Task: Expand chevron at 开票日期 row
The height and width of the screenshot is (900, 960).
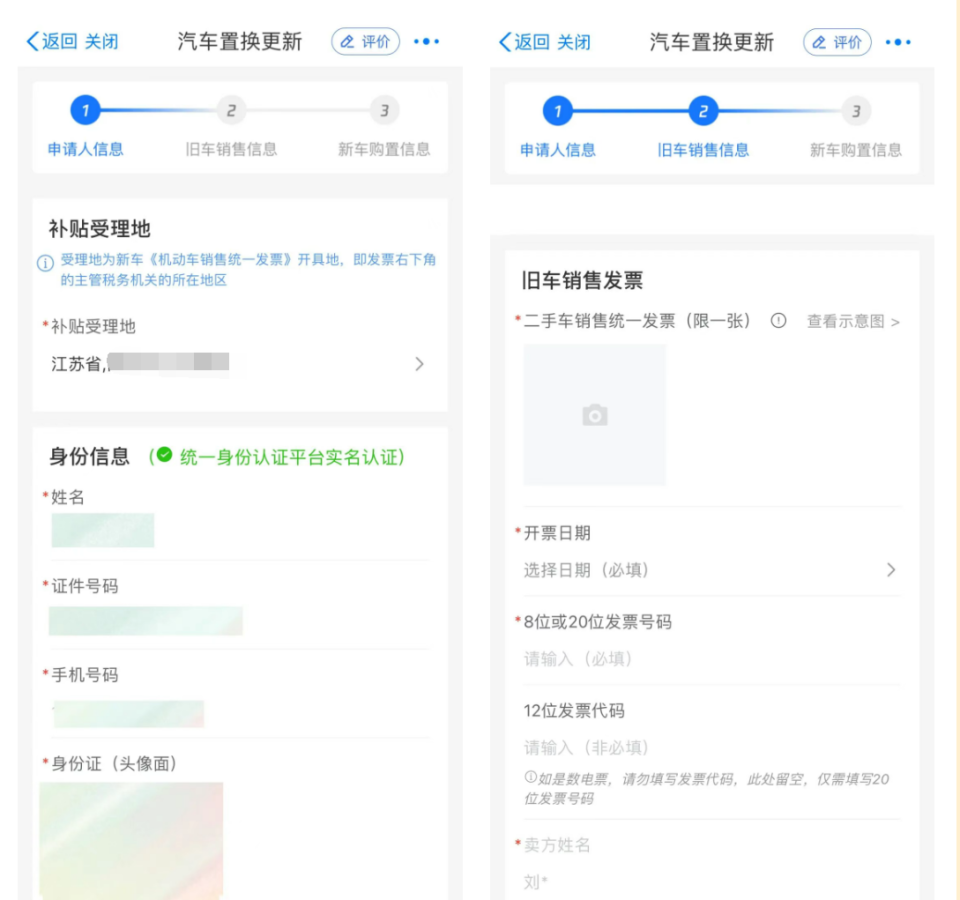Action: 891,570
